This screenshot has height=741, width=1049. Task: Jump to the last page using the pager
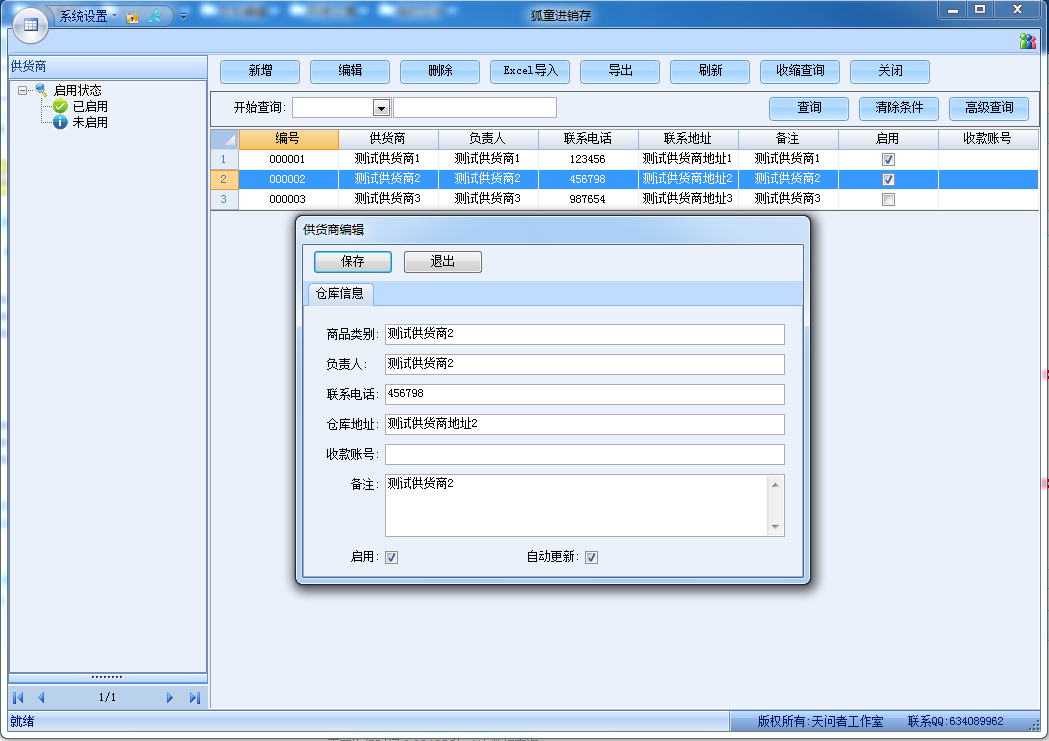click(x=194, y=698)
